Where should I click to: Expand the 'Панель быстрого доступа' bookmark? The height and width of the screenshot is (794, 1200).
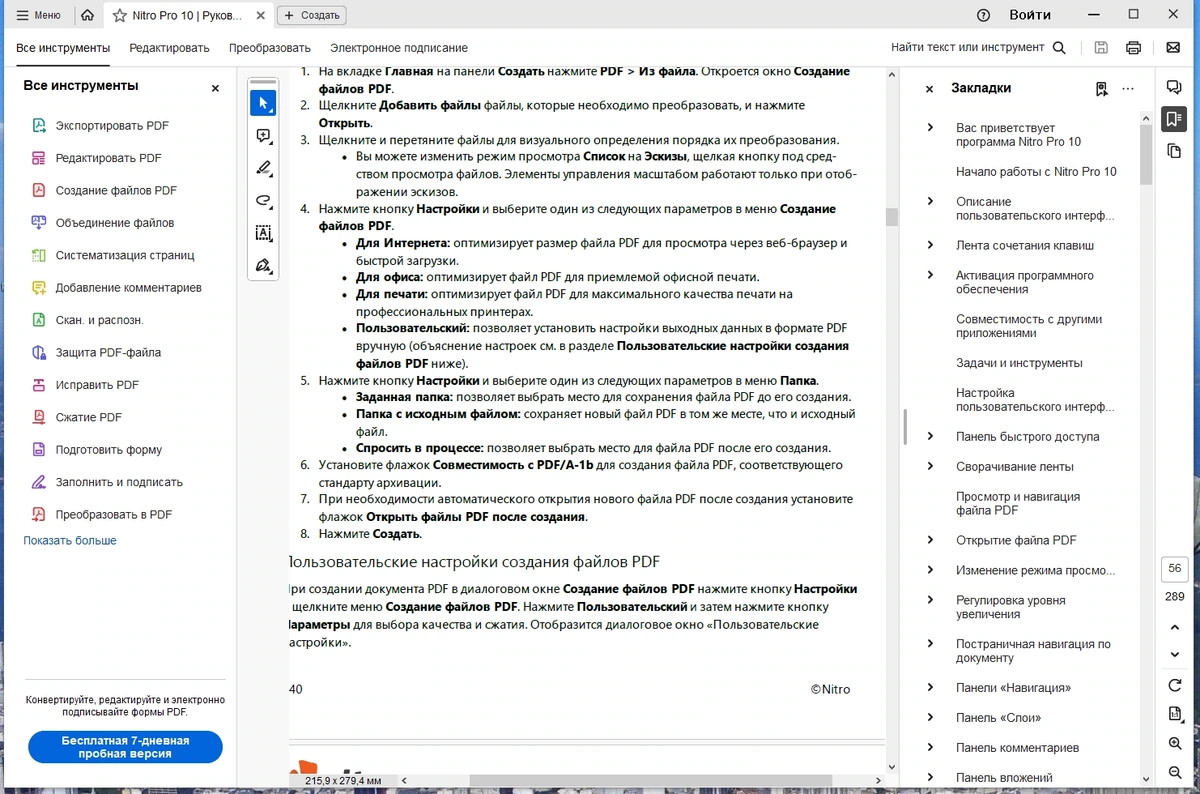point(931,436)
